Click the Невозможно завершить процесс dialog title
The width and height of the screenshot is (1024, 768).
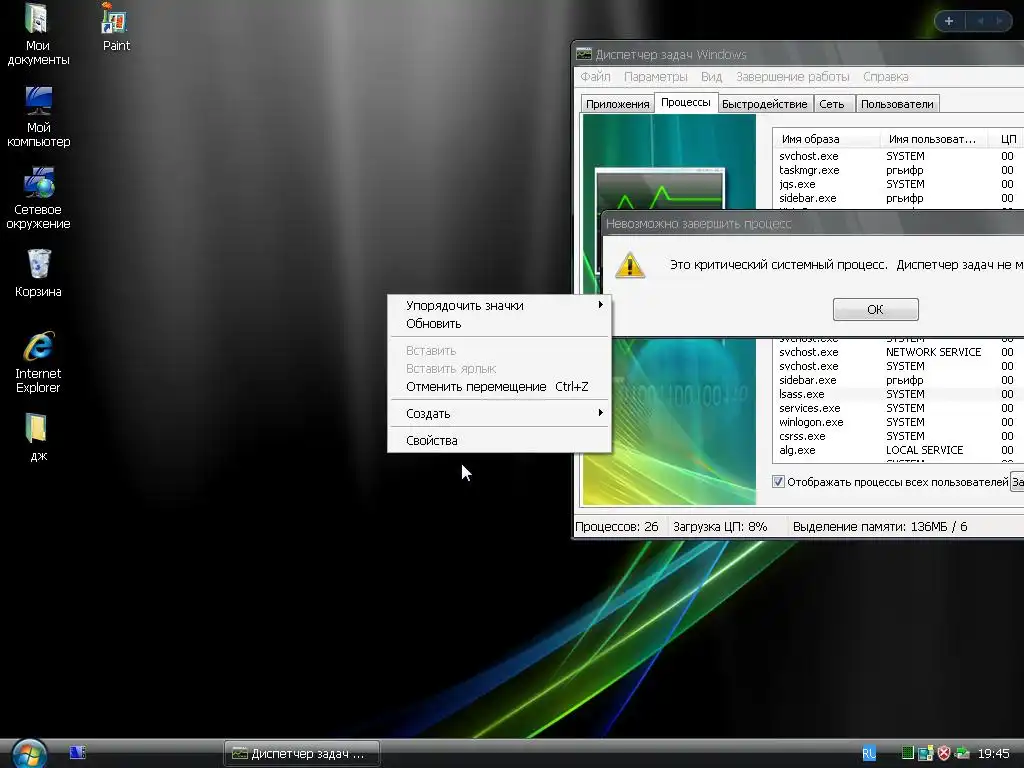tap(698, 224)
